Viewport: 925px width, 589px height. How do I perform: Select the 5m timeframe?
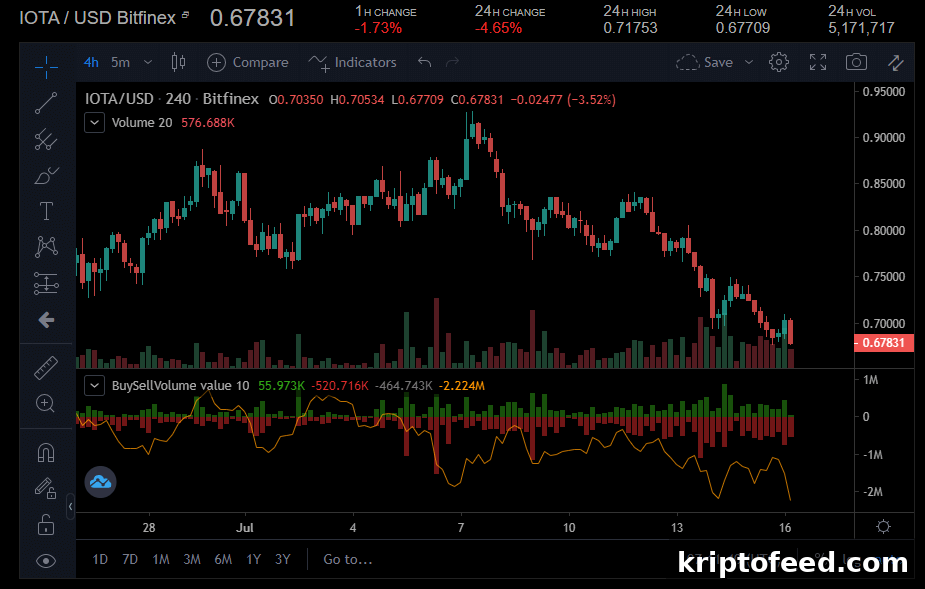pos(120,62)
